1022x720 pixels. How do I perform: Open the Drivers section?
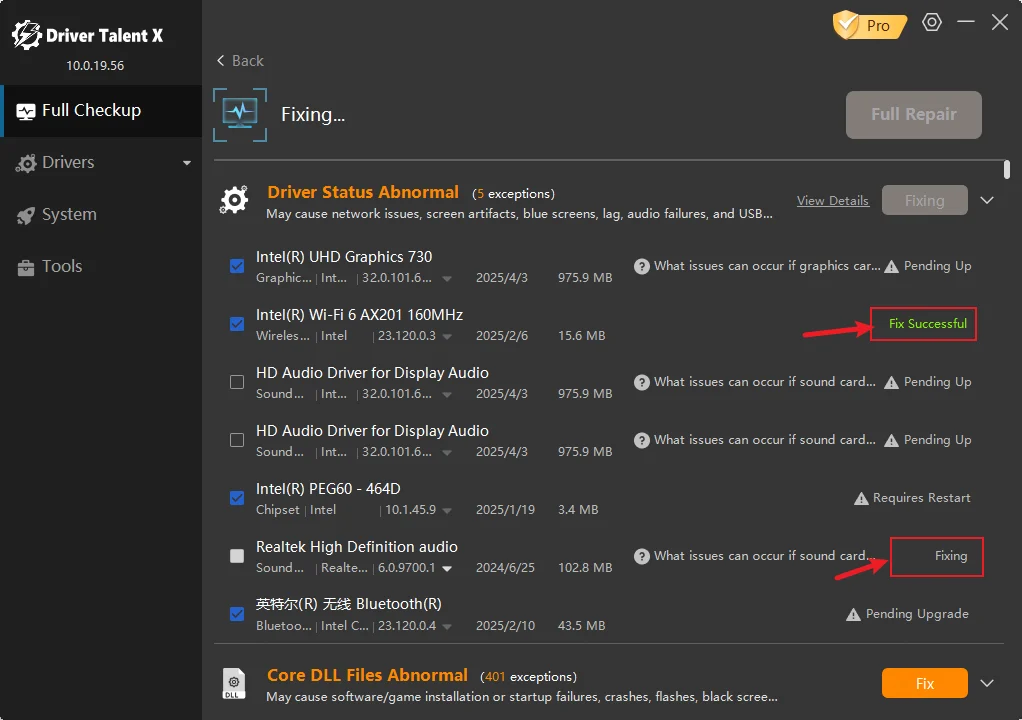click(x=101, y=162)
